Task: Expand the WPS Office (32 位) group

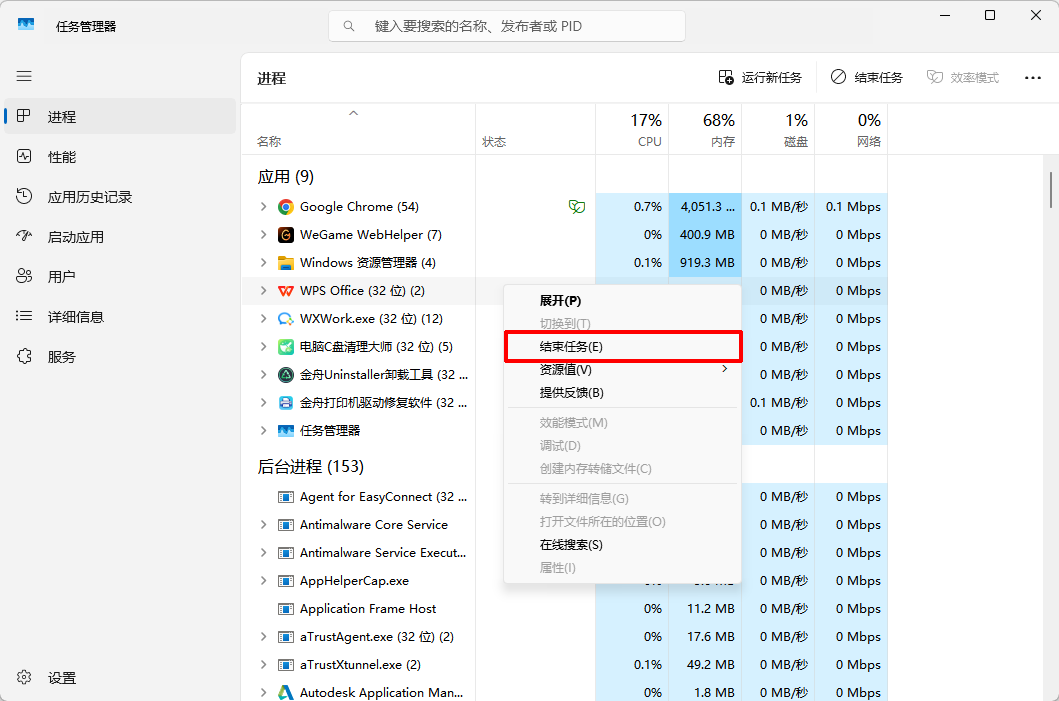Action: (263, 290)
